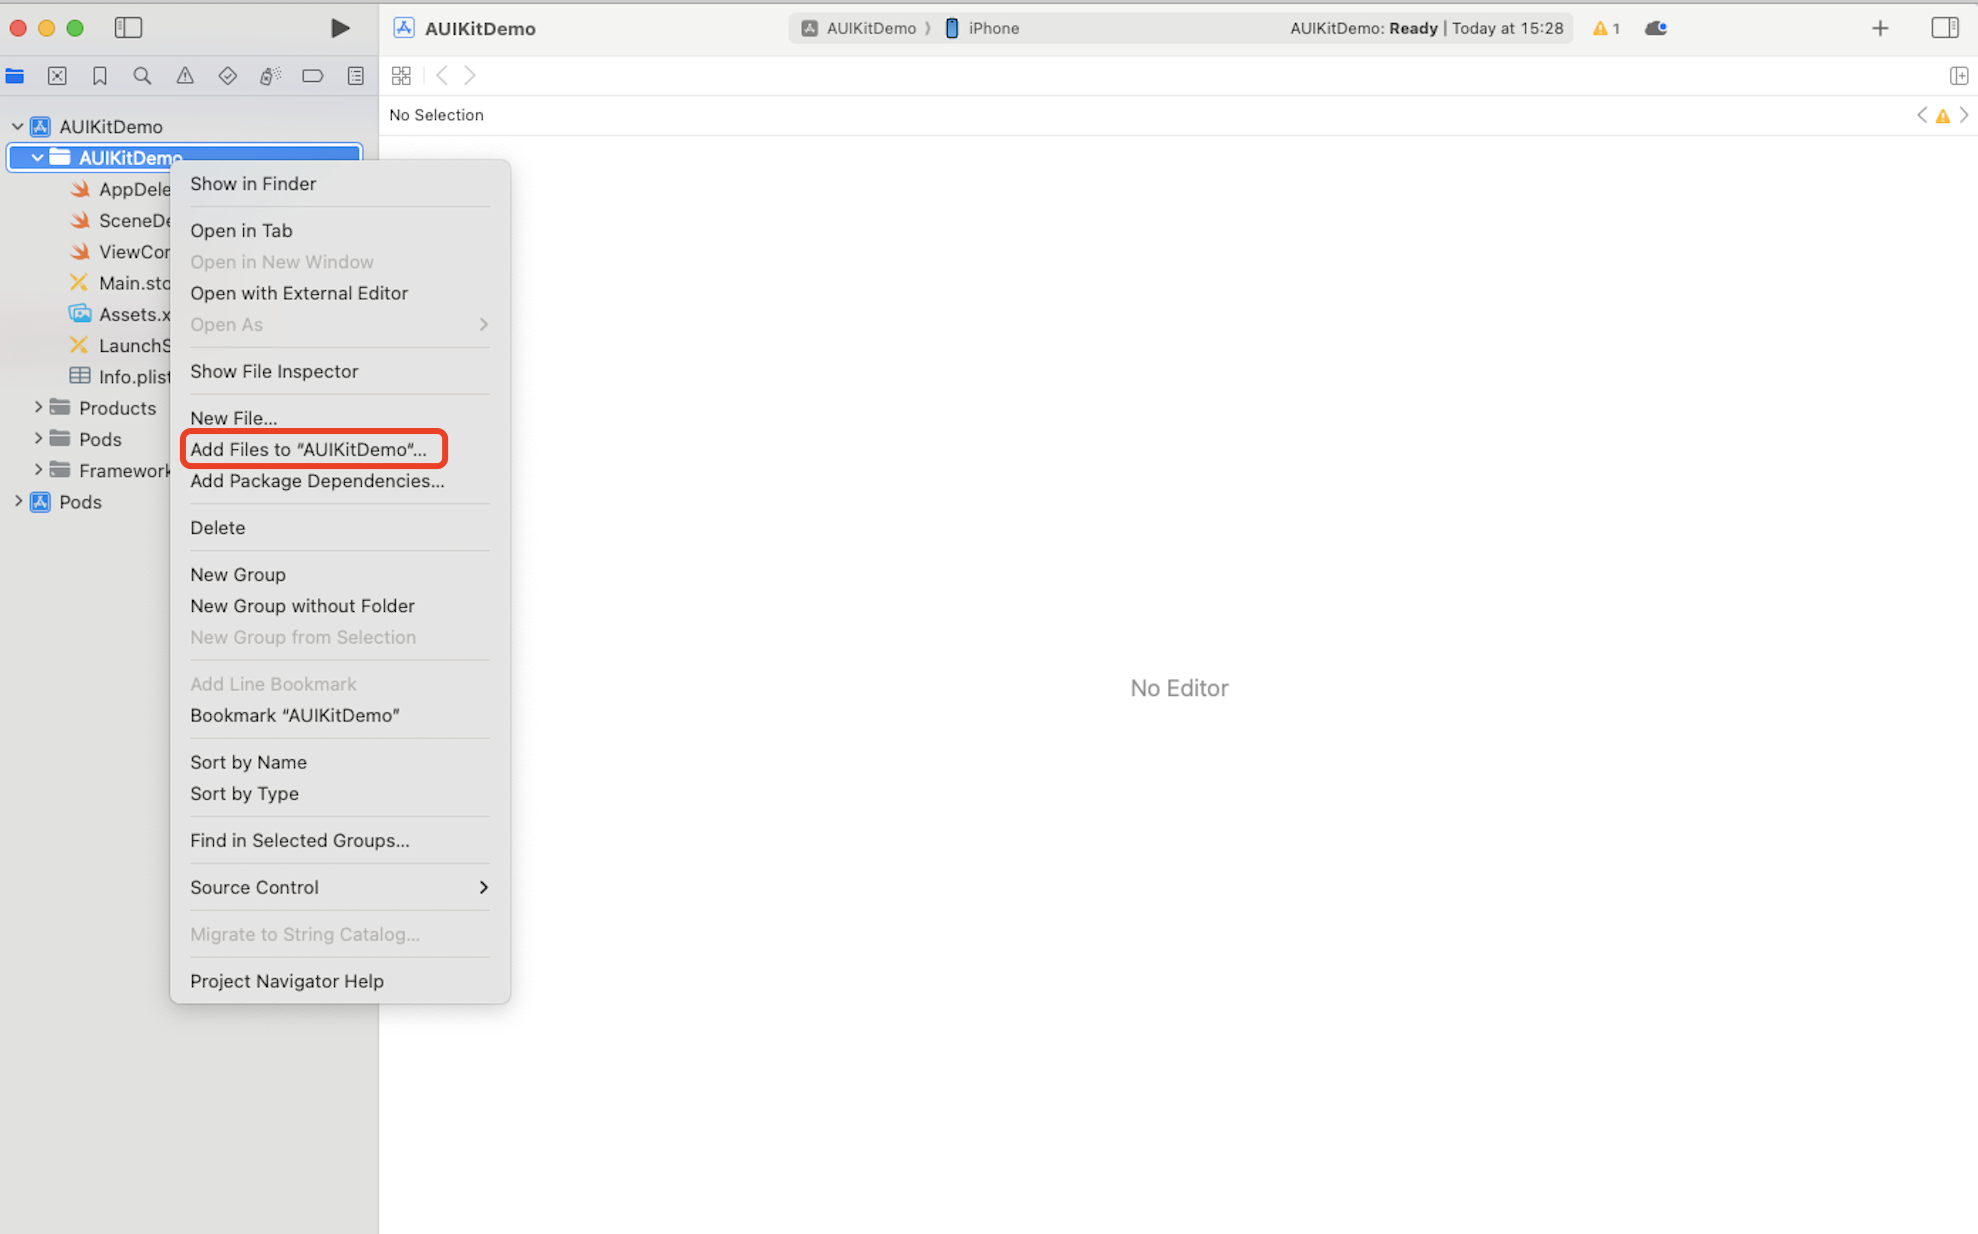Click the issue warning triangle in jump bar
The height and width of the screenshot is (1234, 1978).
click(1943, 116)
